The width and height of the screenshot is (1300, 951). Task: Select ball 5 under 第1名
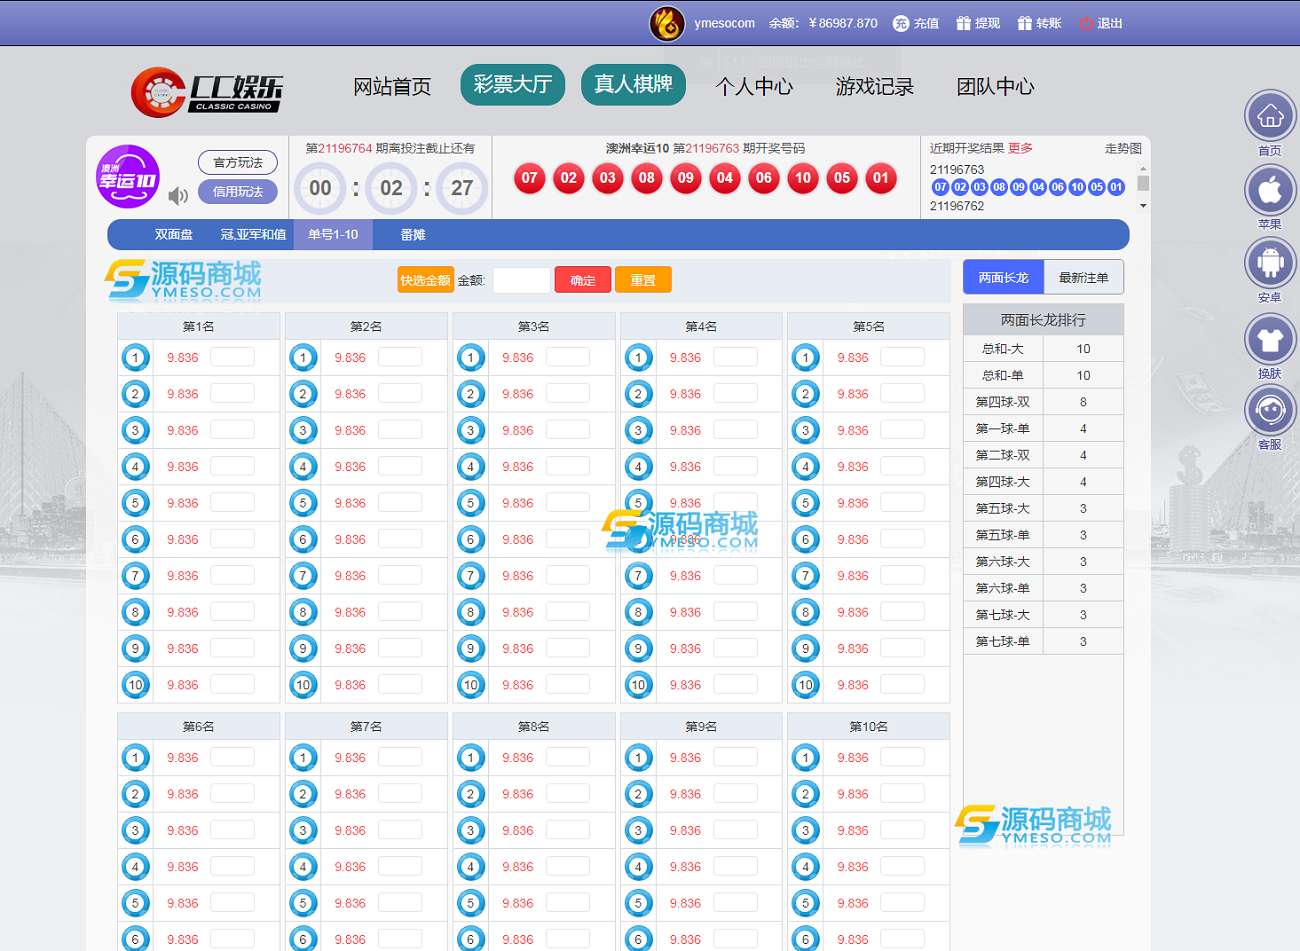point(136,503)
